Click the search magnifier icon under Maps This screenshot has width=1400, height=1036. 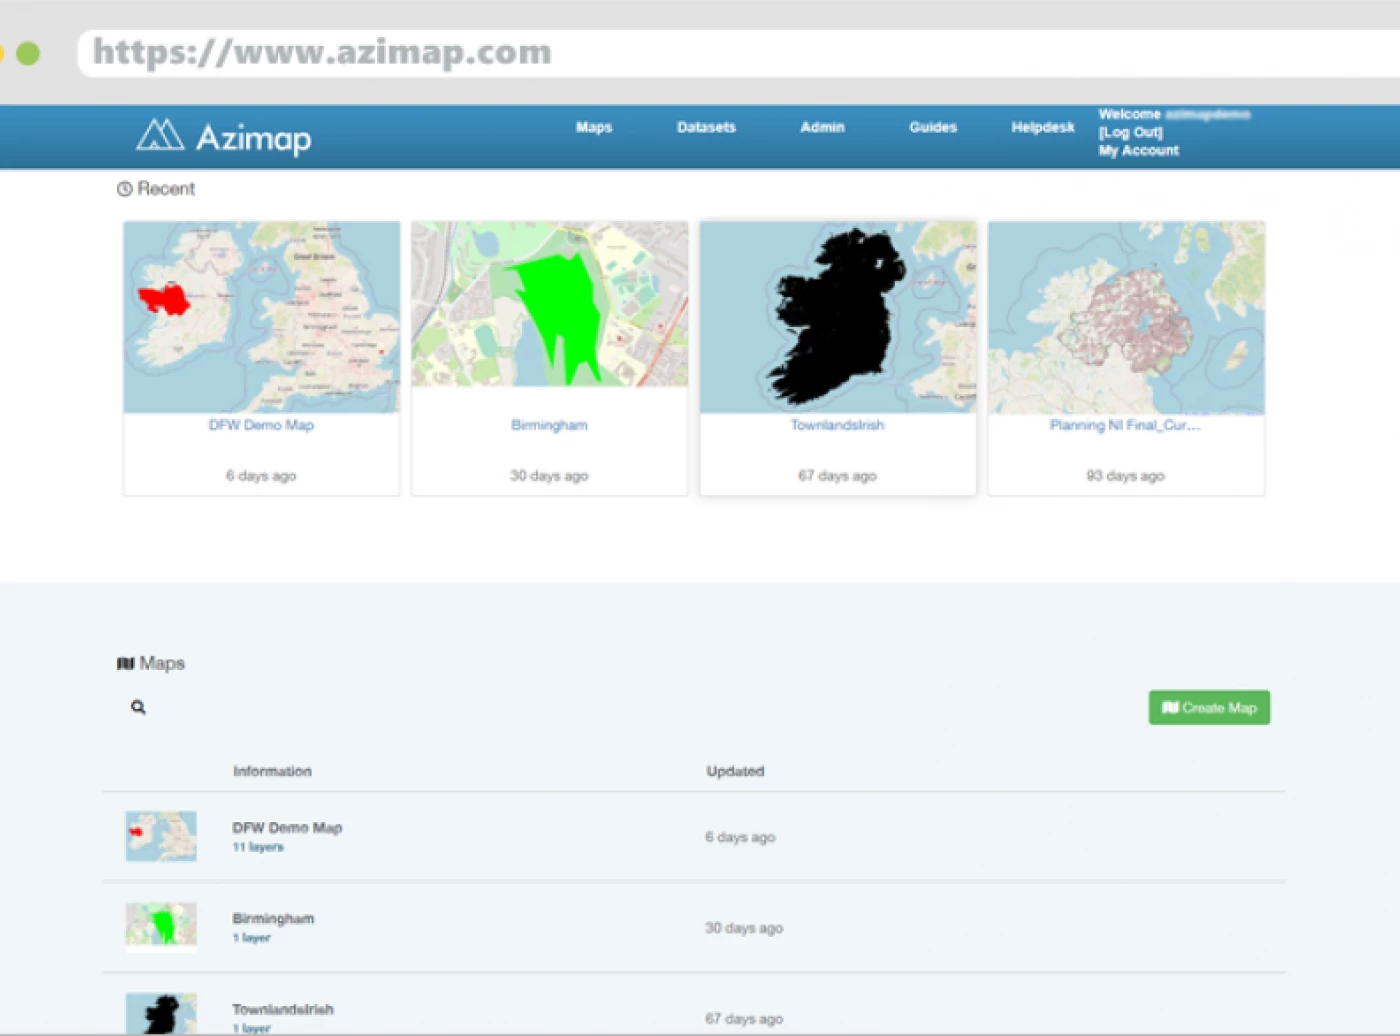point(138,708)
